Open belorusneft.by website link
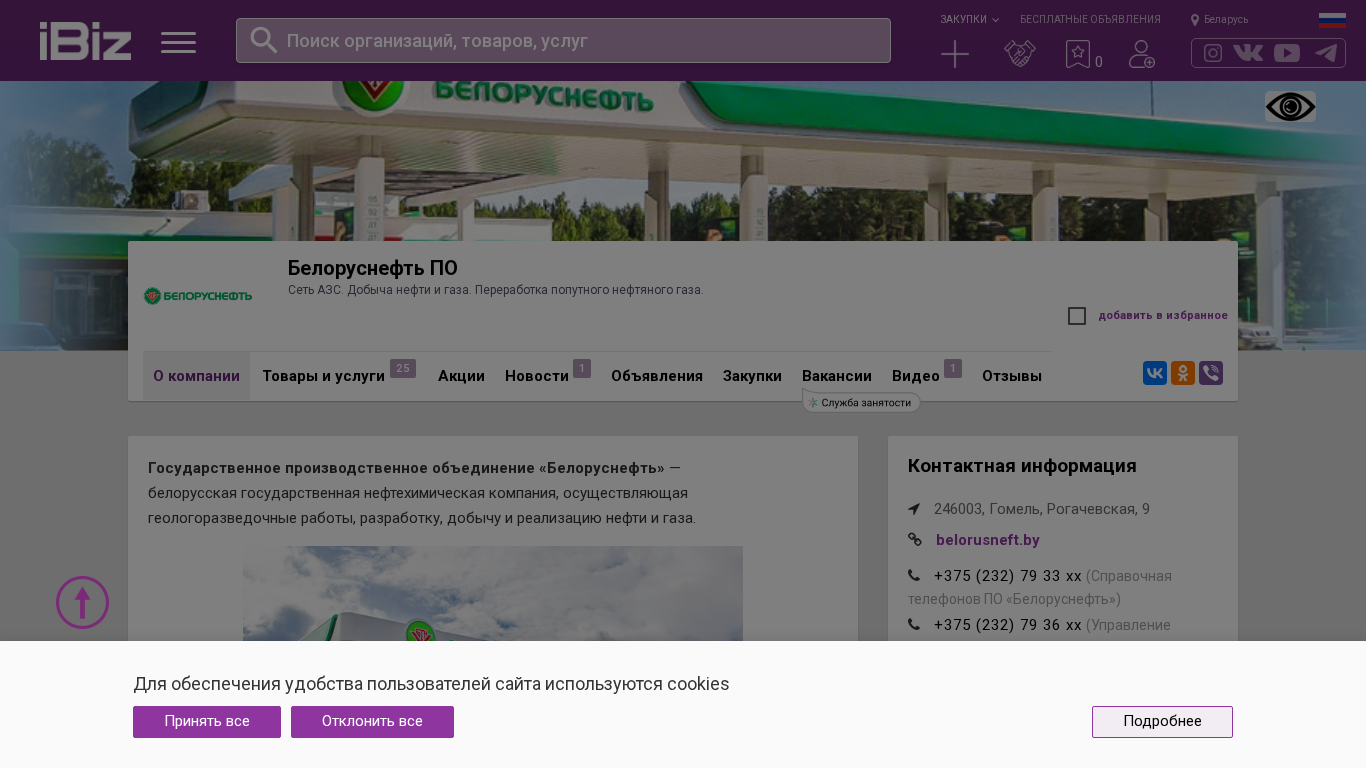 point(988,540)
